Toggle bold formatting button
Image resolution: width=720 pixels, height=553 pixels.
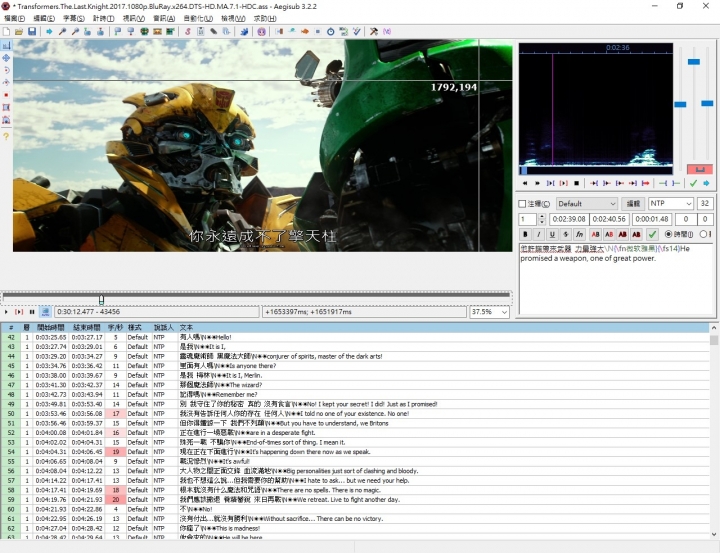(525, 234)
